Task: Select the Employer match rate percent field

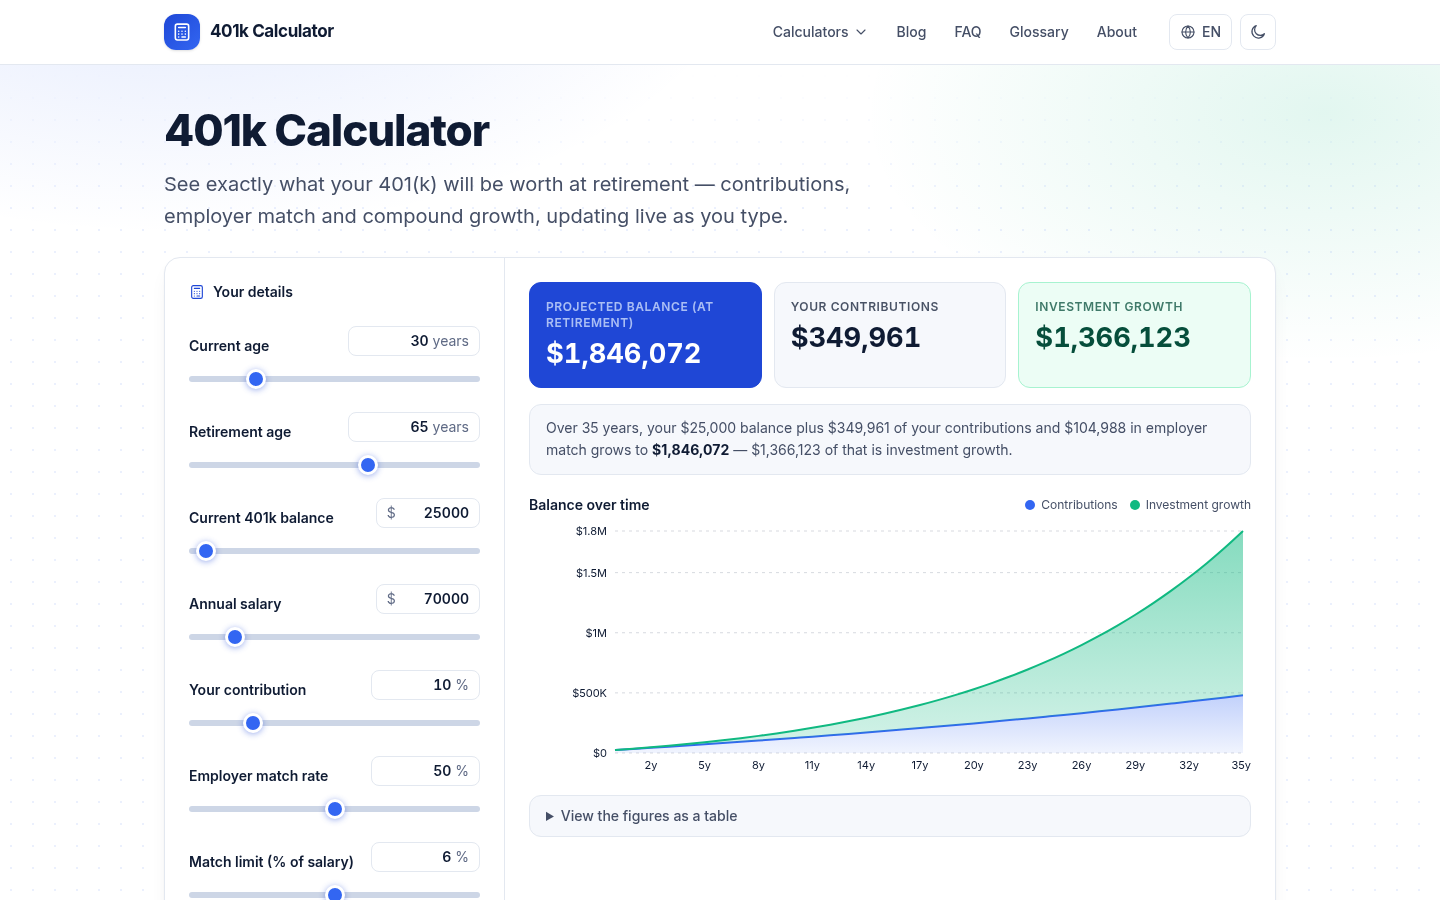Action: pyautogui.click(x=425, y=771)
